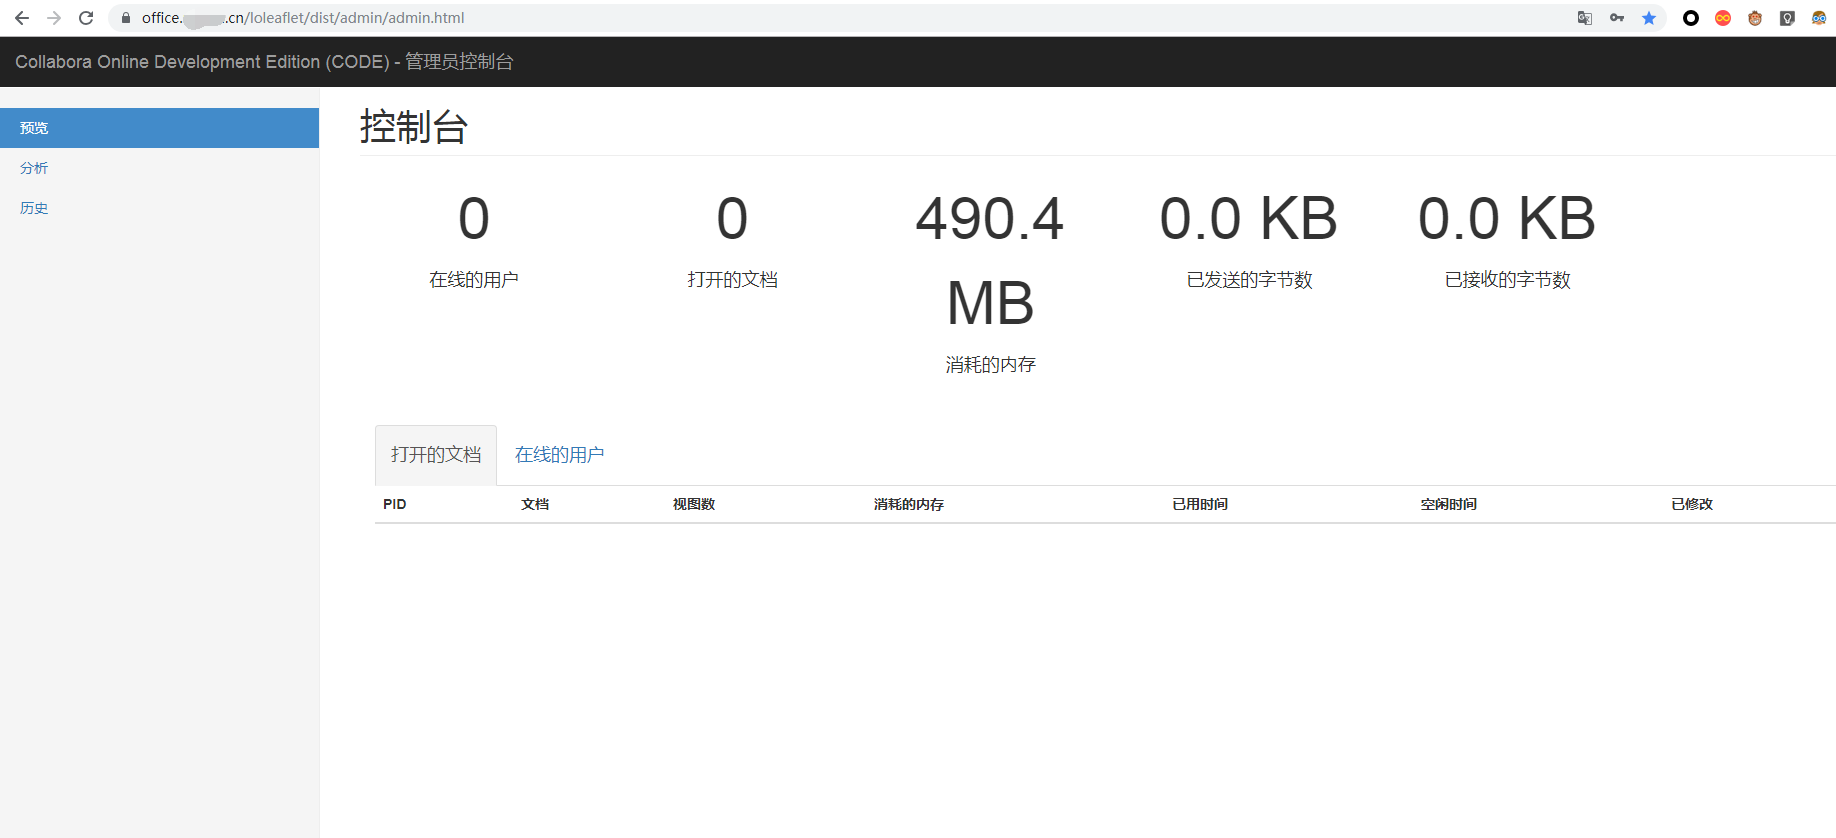
Task: Click the 打开的文档 label under the counters
Action: [x=733, y=280]
